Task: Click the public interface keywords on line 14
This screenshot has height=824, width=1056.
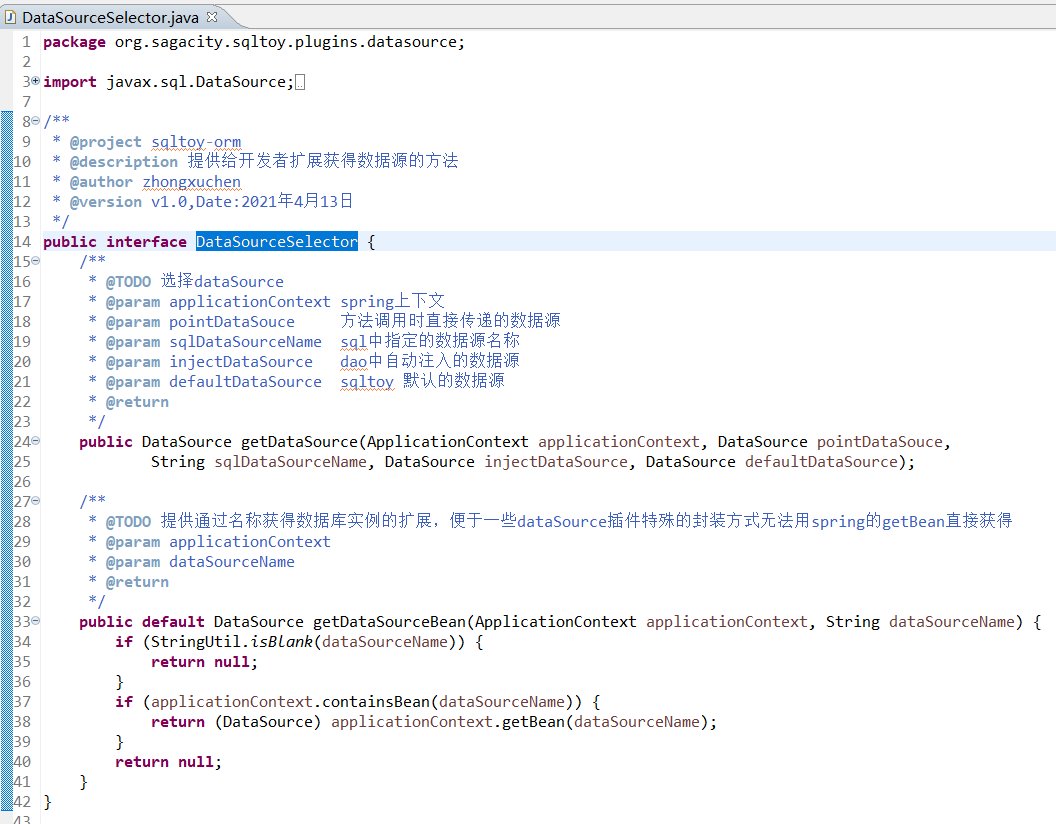Action: pyautogui.click(x=114, y=242)
